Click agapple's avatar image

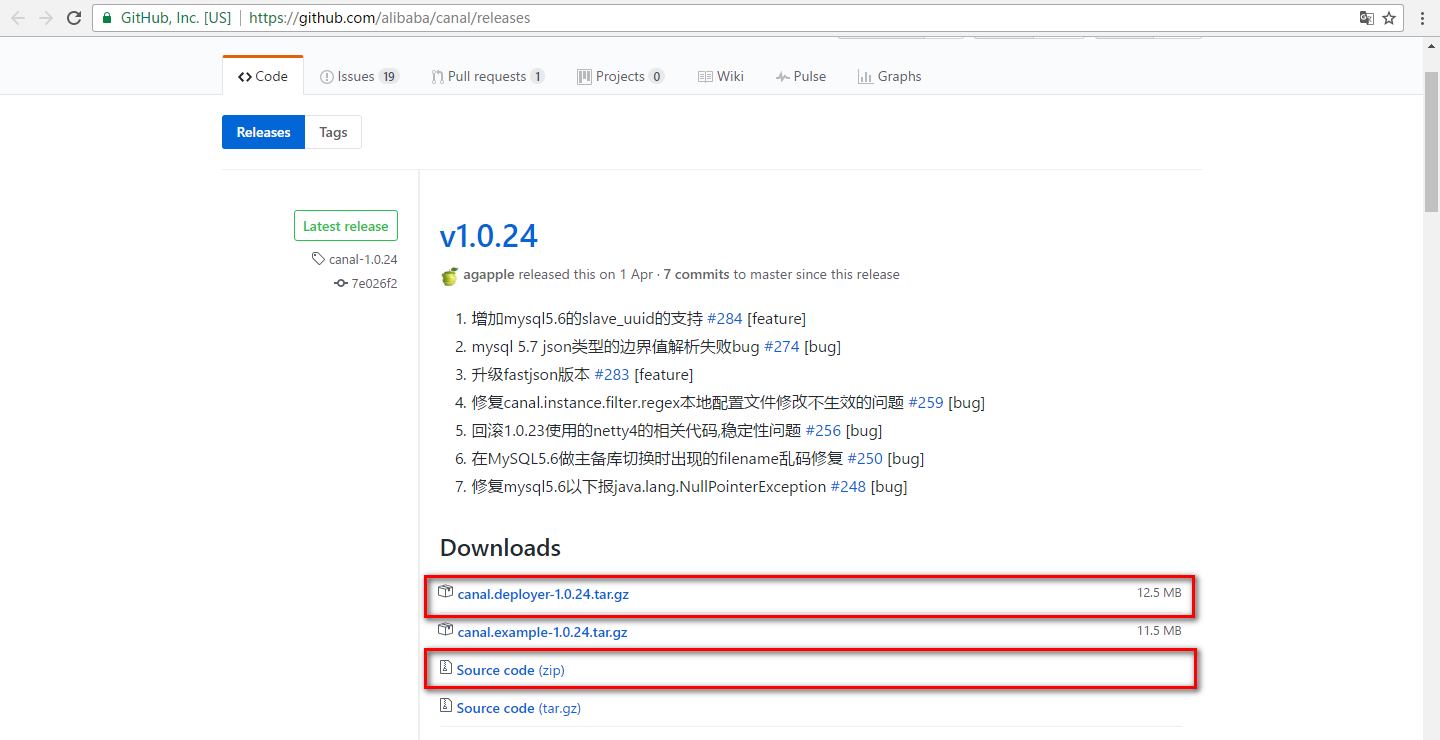coord(449,275)
